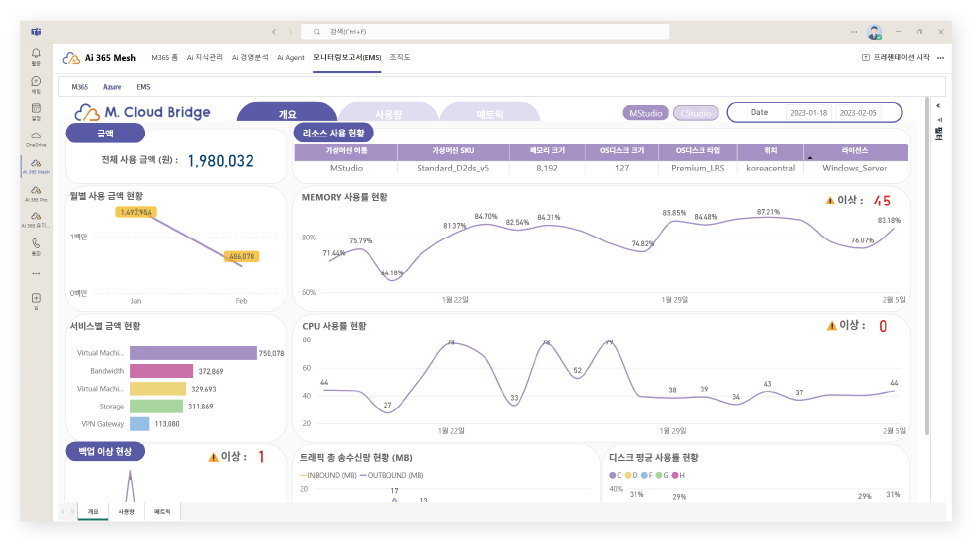Image resolution: width=980 pixels, height=550 pixels.
Task: Switch to the bottom 메트릭 page tab
Action: click(162, 511)
